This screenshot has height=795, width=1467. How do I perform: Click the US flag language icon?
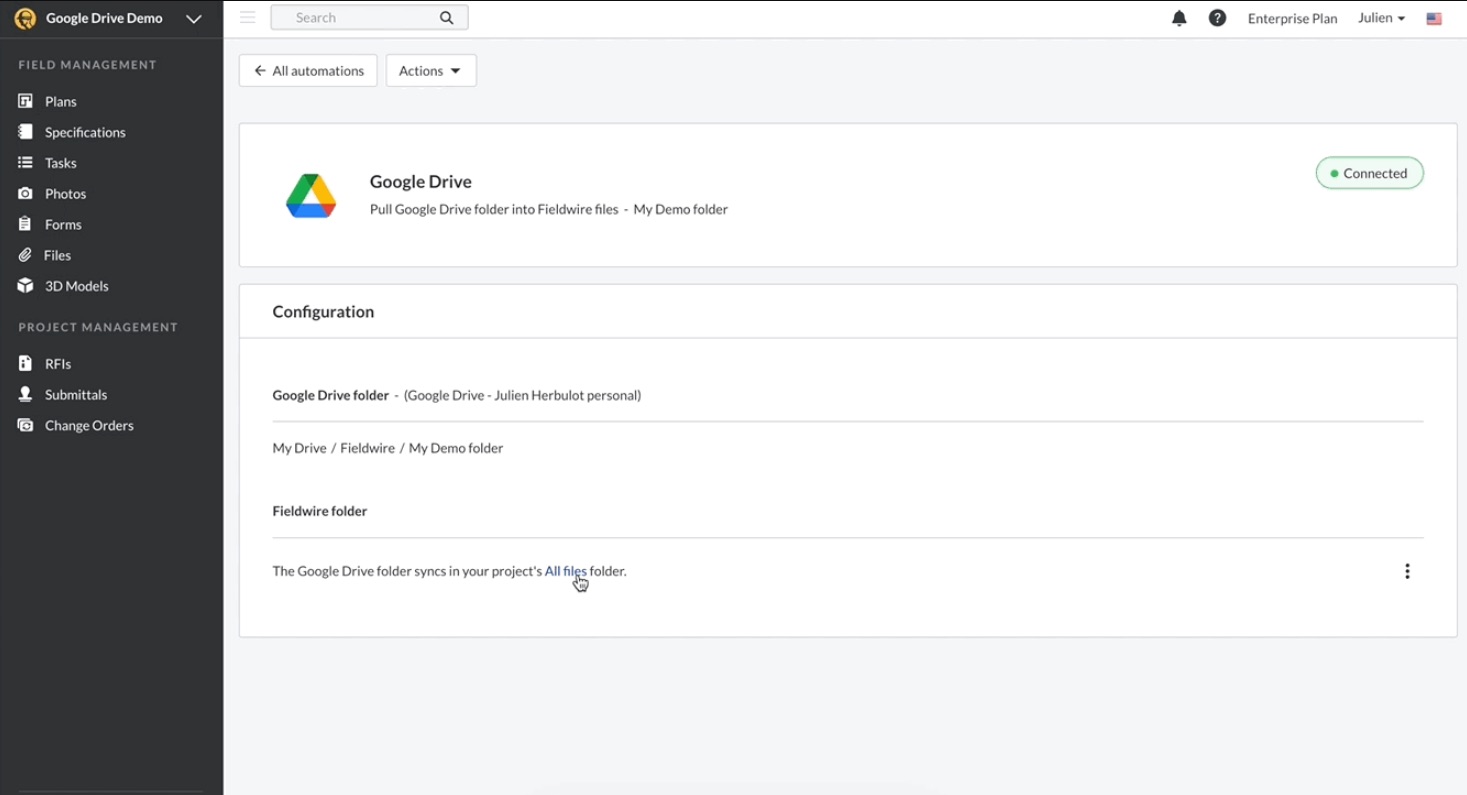click(x=1434, y=18)
